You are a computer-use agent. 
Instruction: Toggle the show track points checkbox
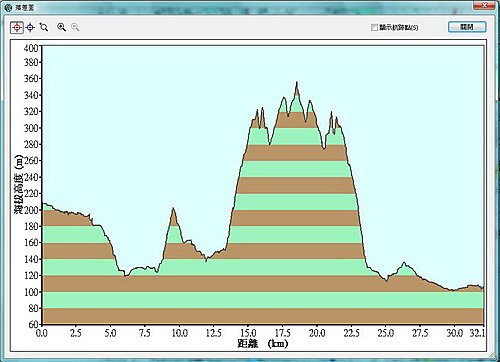pyautogui.click(x=374, y=27)
